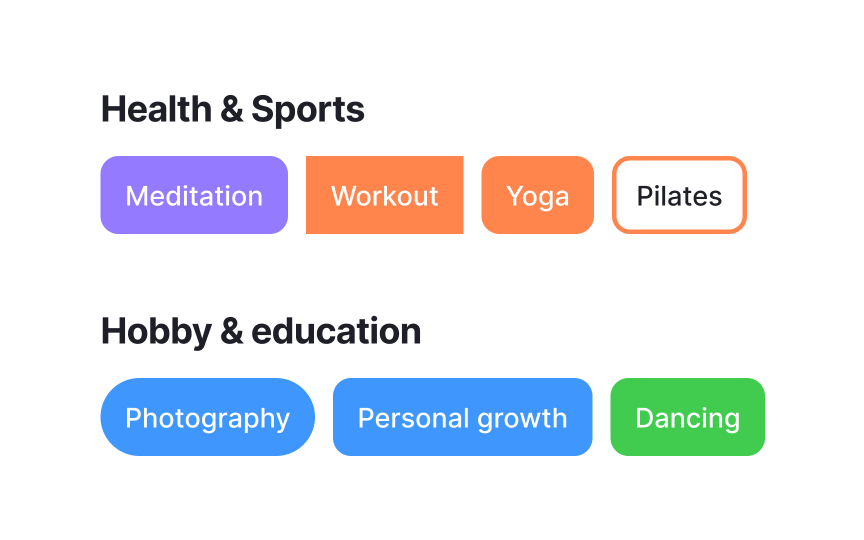Deselect the blue Personal growth chip

click(x=463, y=417)
